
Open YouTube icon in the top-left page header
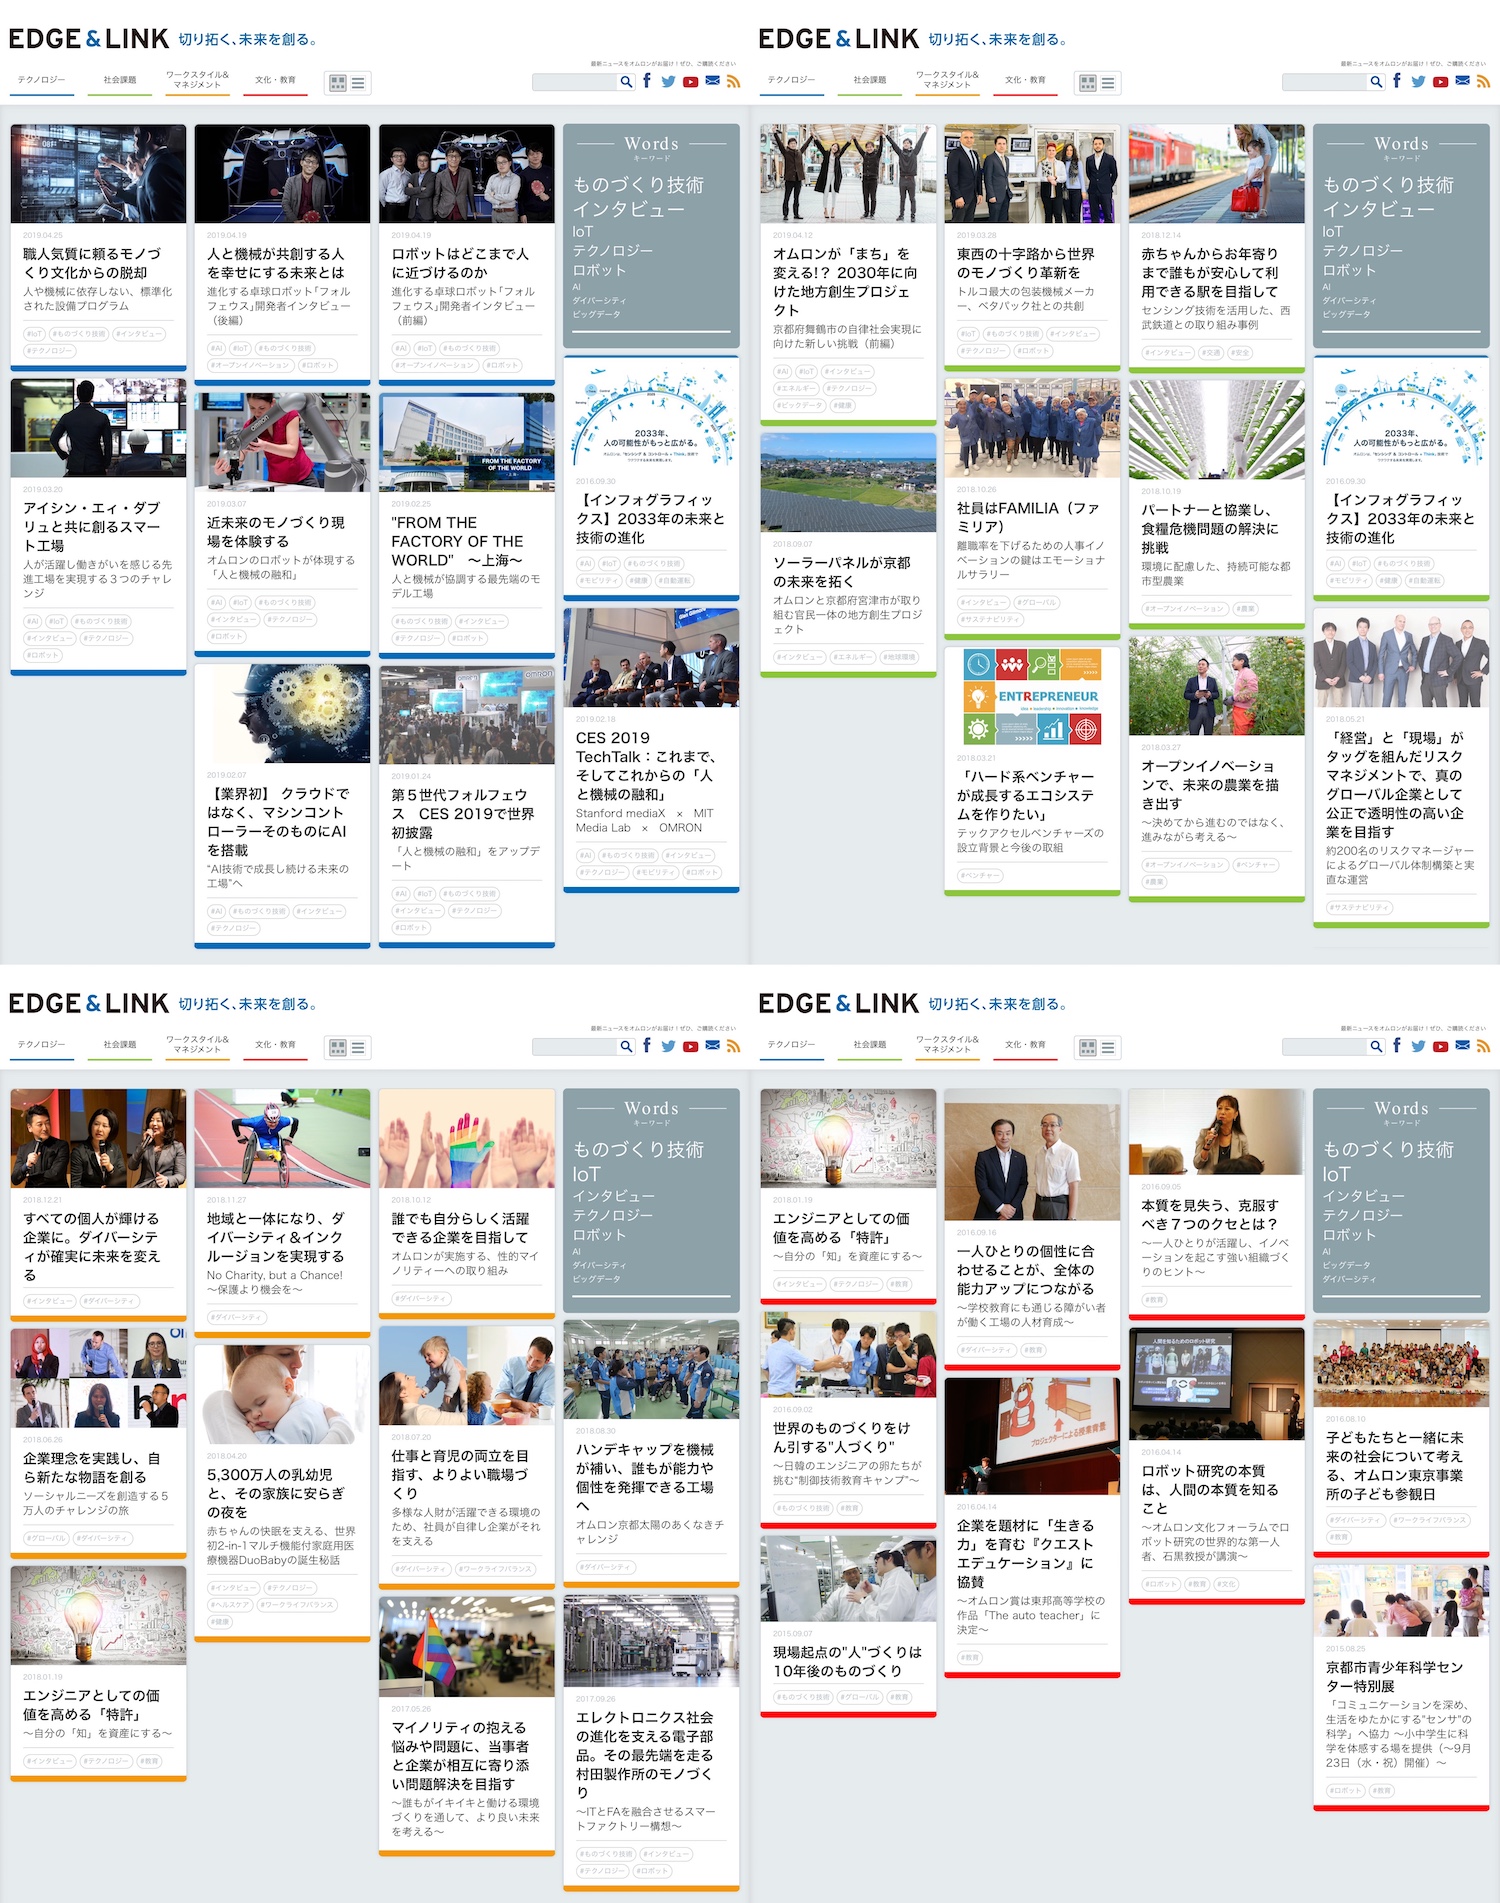pos(690,82)
